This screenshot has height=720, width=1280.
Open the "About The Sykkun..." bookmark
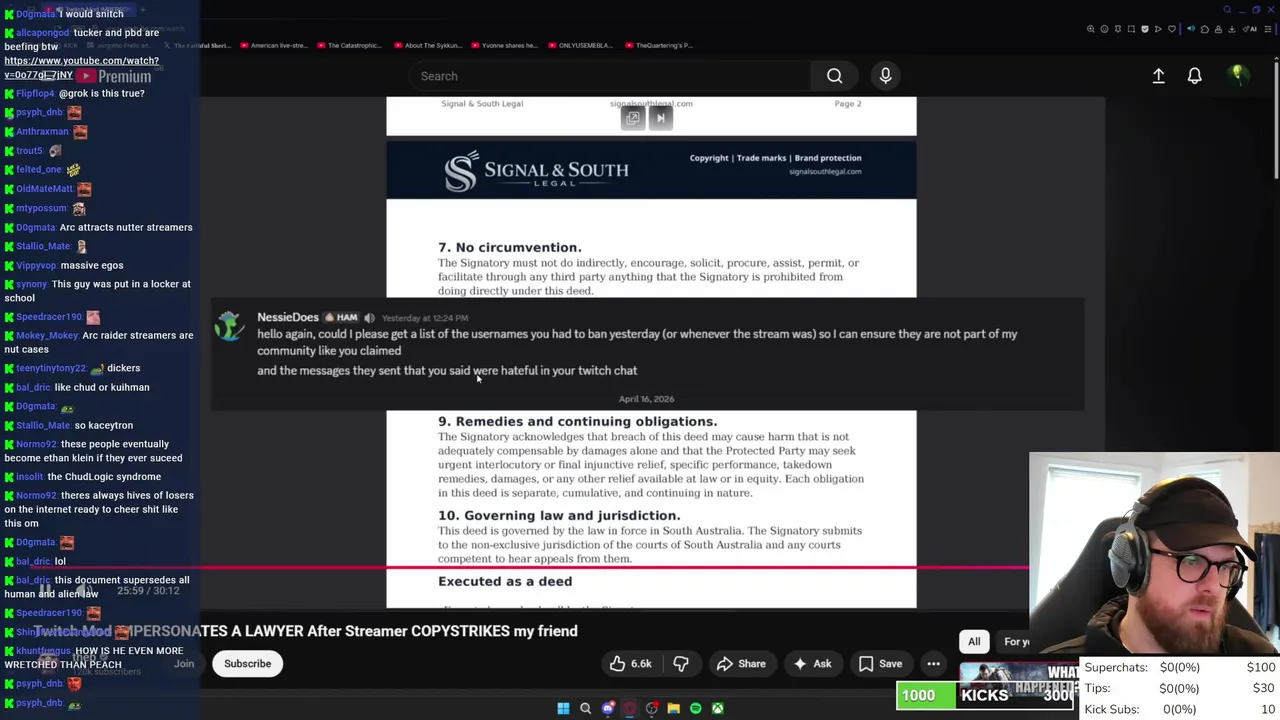point(427,45)
